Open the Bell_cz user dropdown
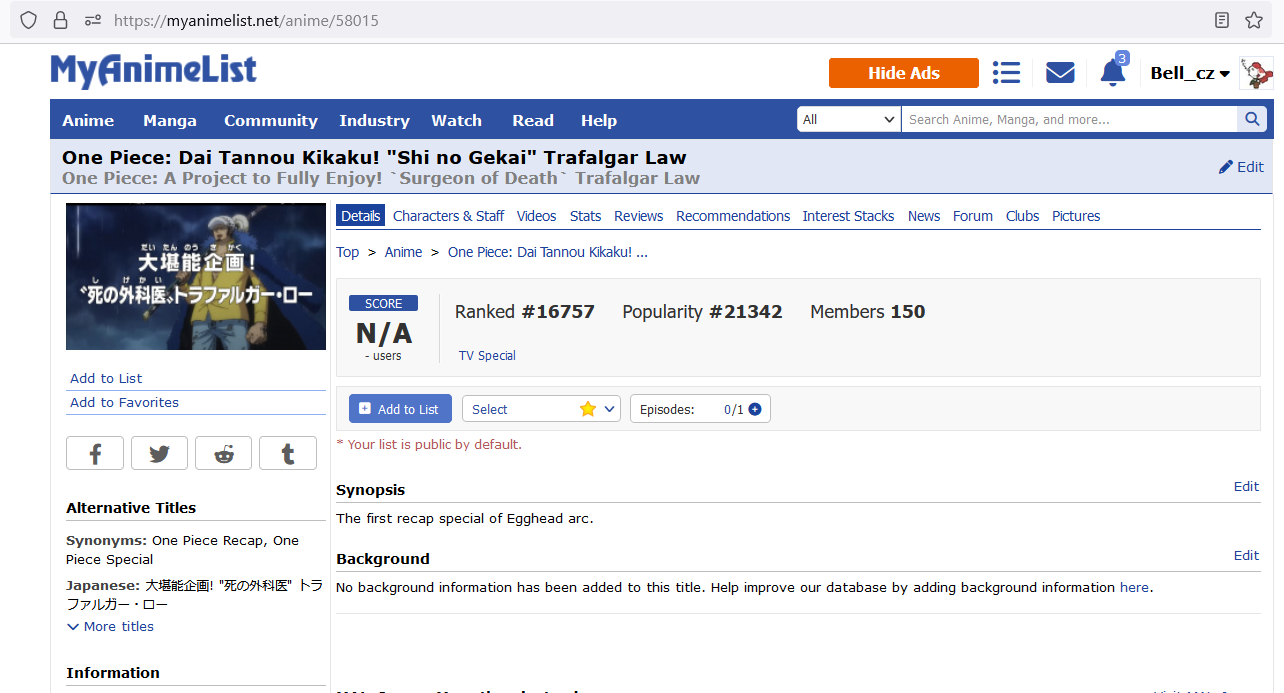This screenshot has height=693, width=1284. pos(1190,73)
